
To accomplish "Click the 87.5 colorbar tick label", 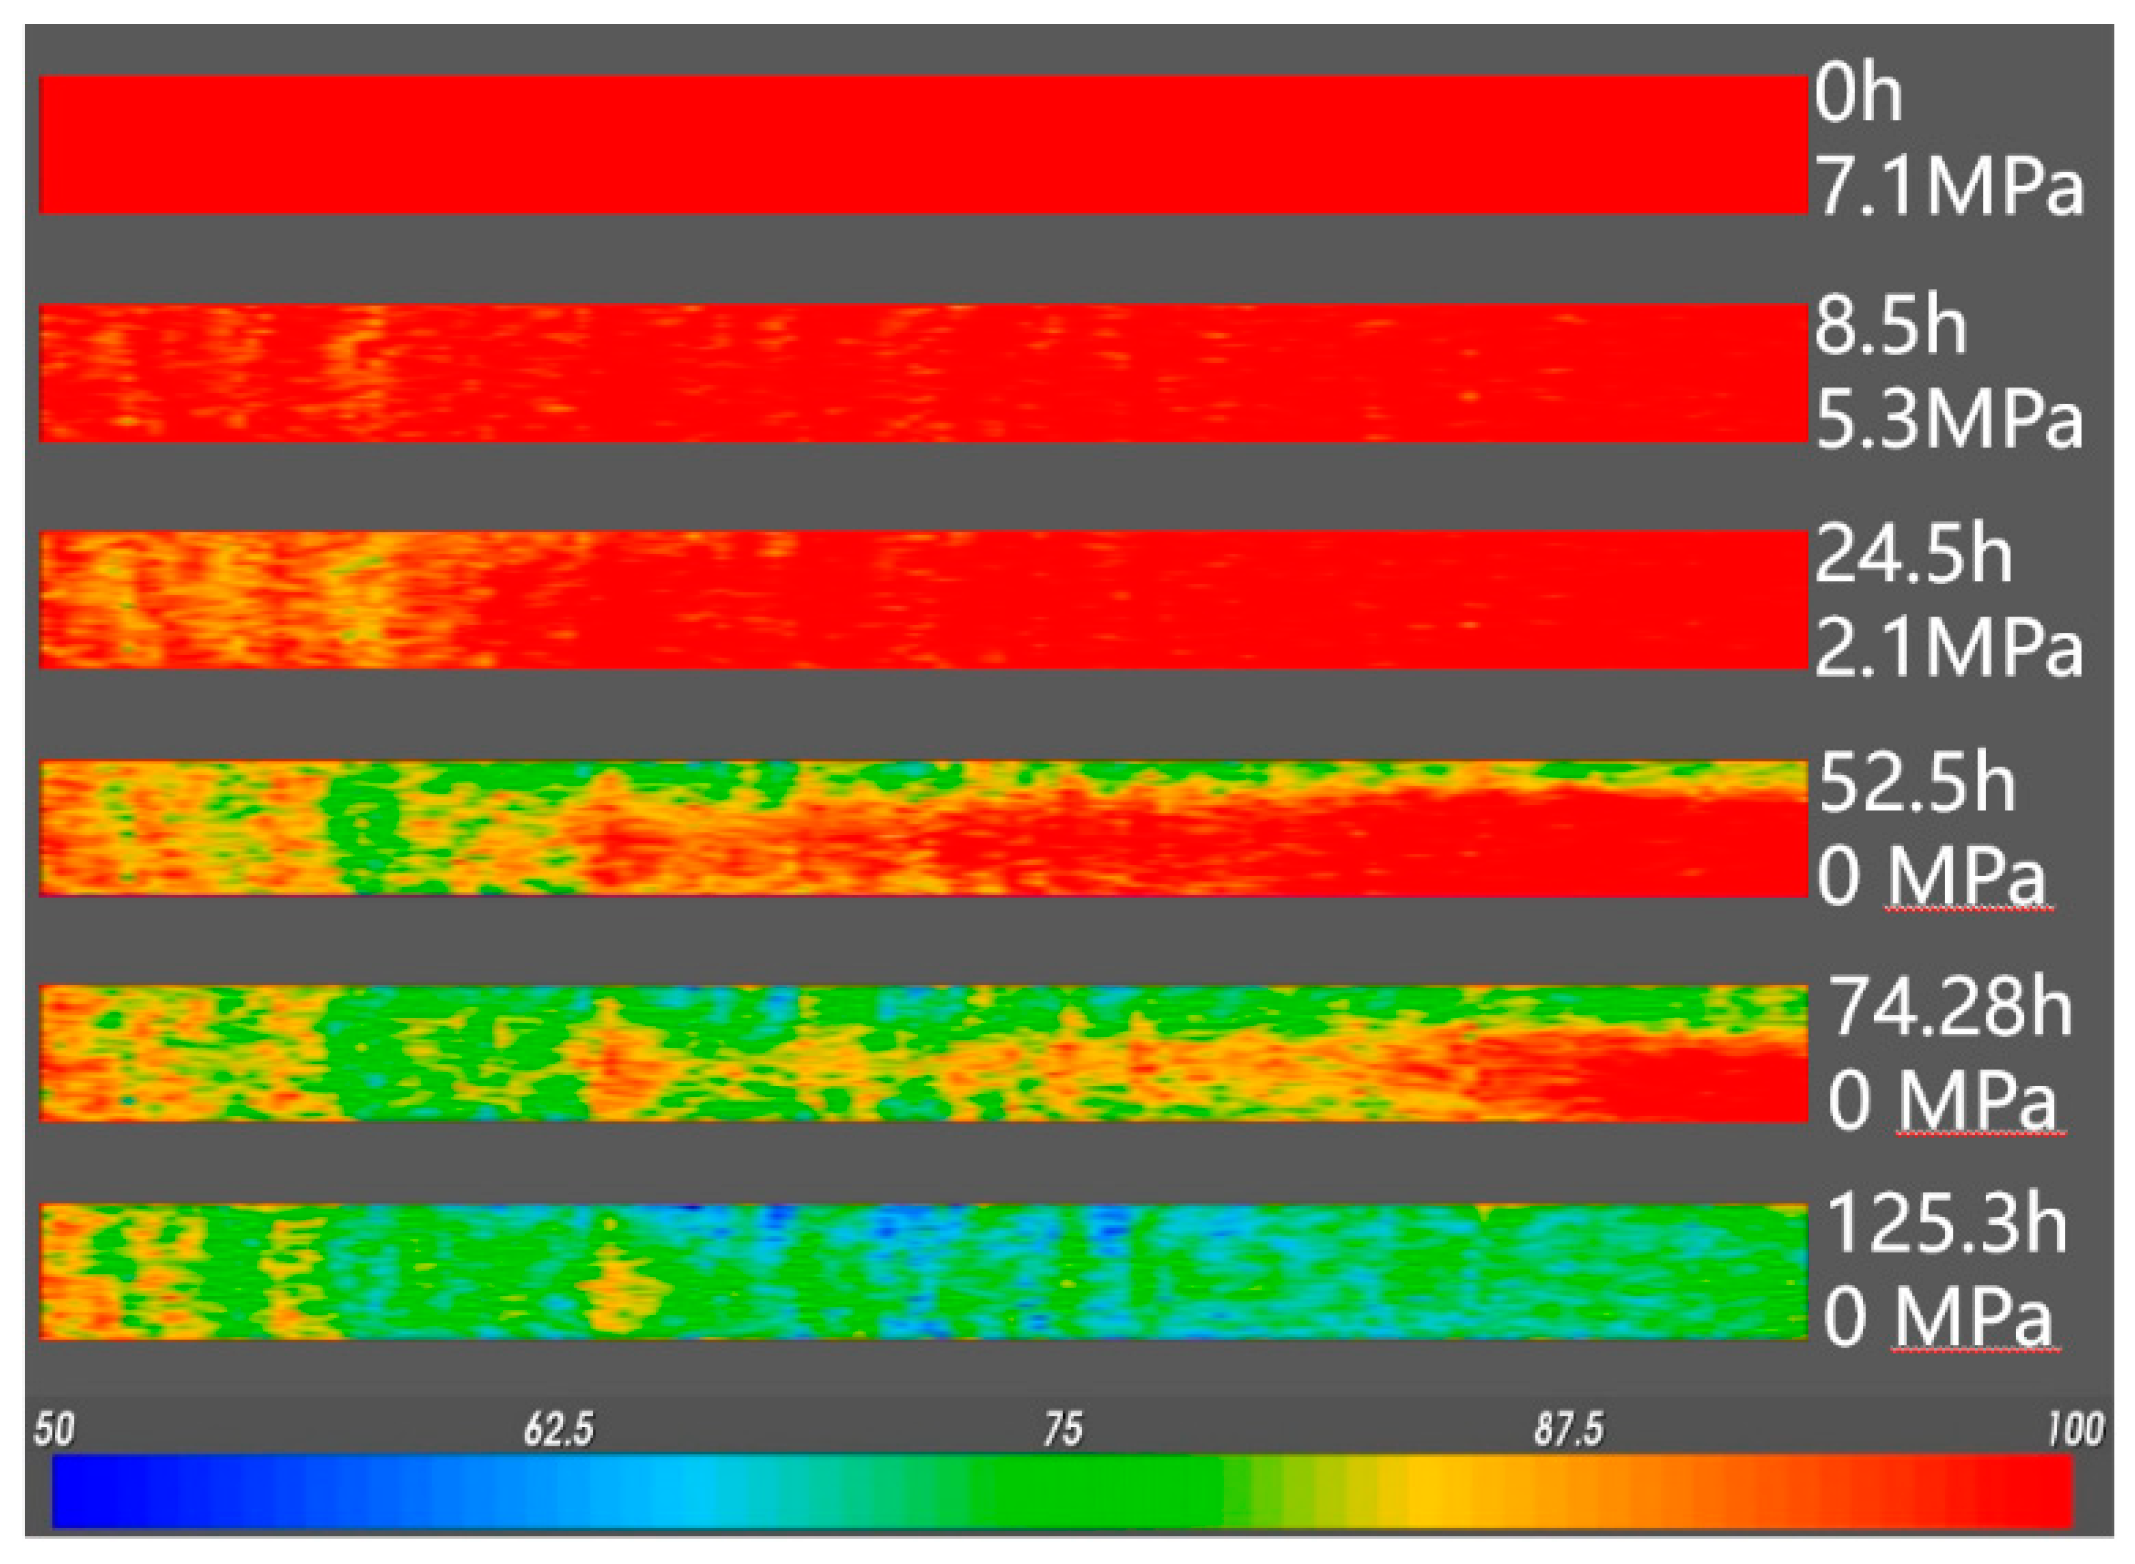I will pyautogui.click(x=1568, y=1430).
